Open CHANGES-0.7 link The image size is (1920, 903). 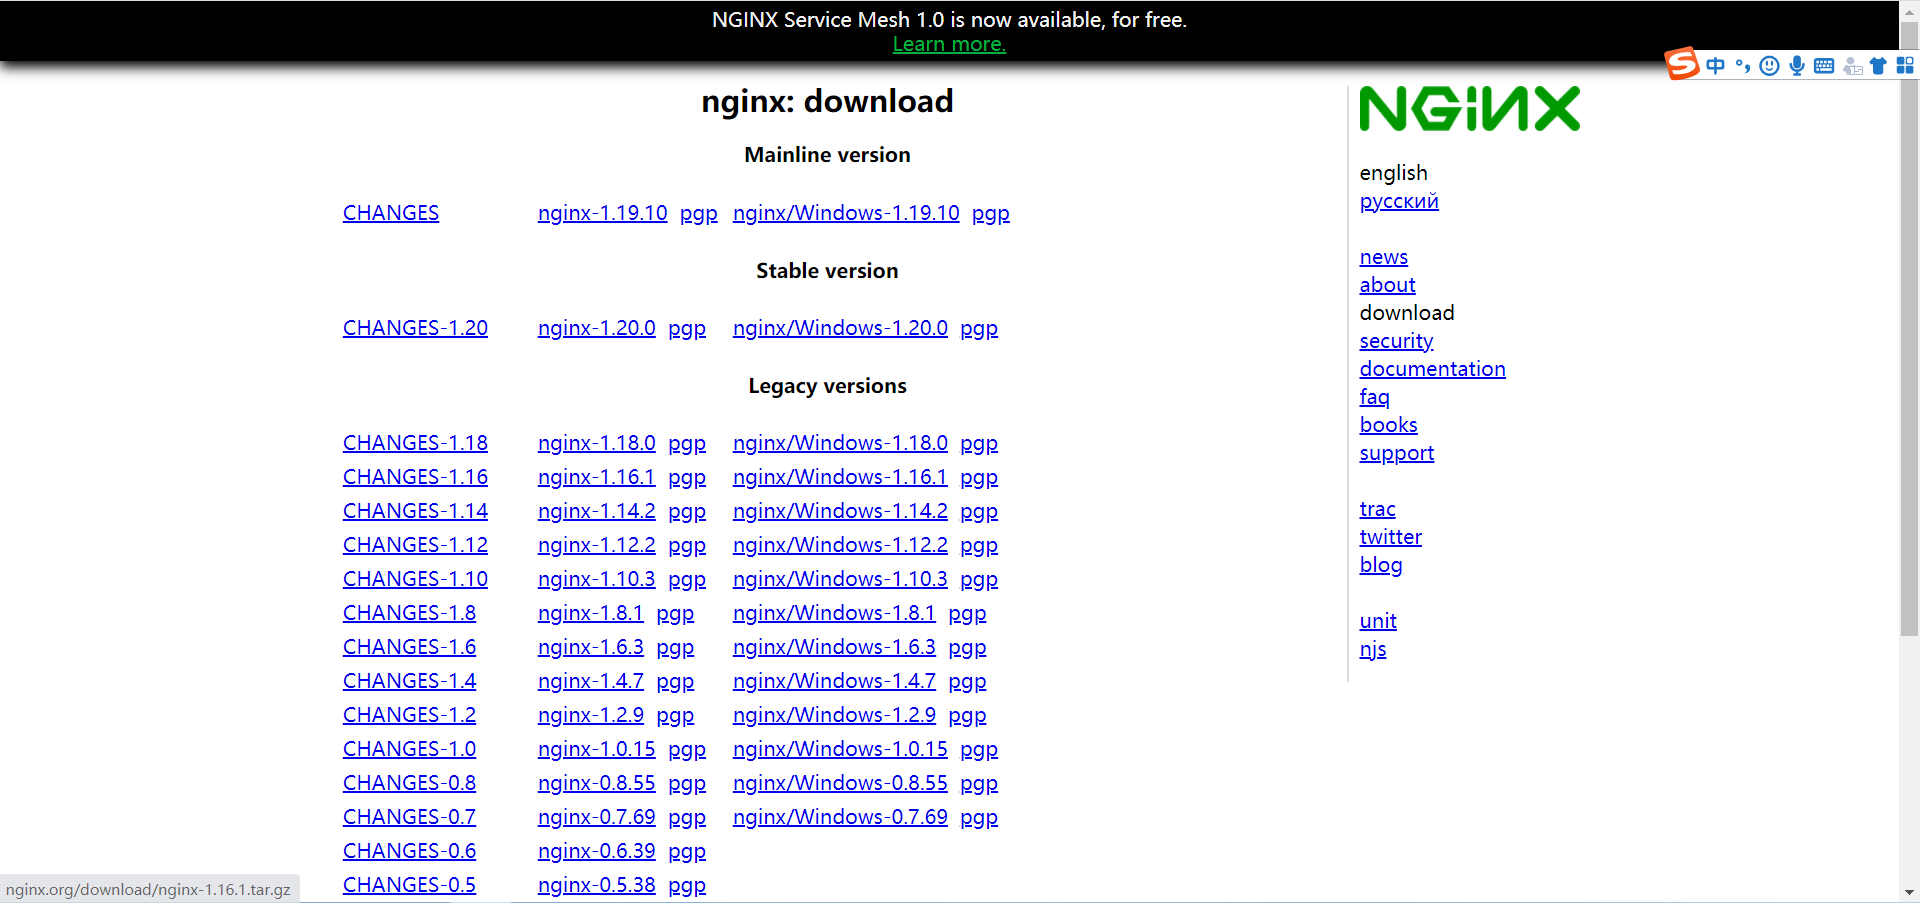point(409,817)
